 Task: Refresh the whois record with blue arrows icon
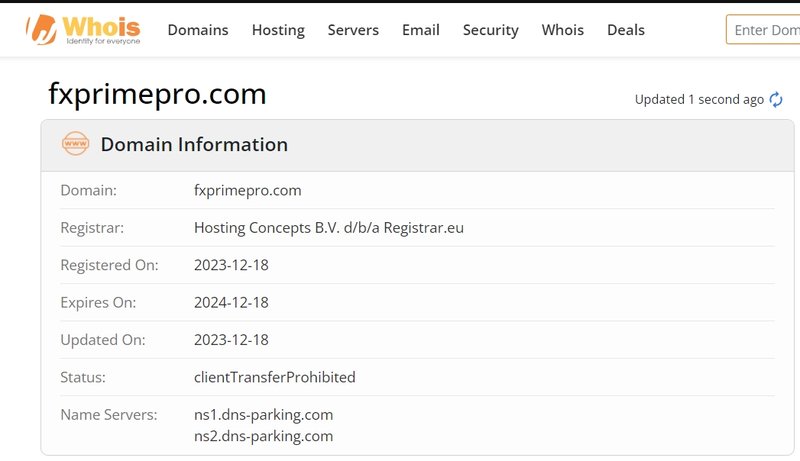[x=776, y=99]
